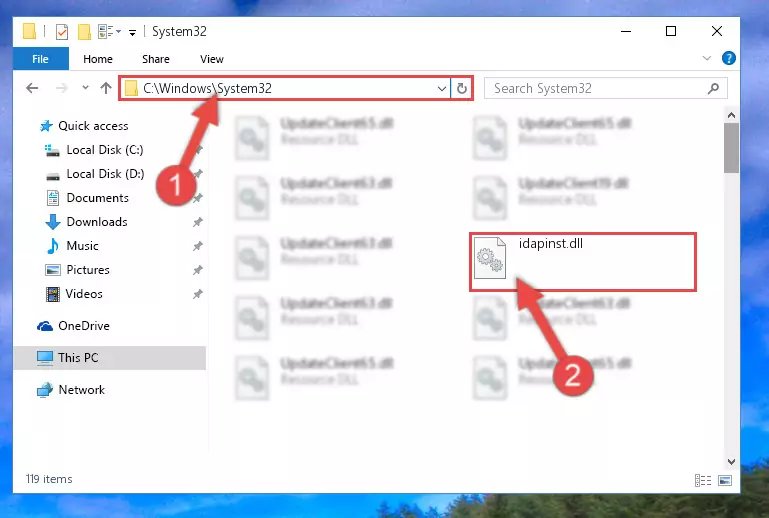Select OneDrive in navigation pane

pyautogui.click(x=84, y=326)
